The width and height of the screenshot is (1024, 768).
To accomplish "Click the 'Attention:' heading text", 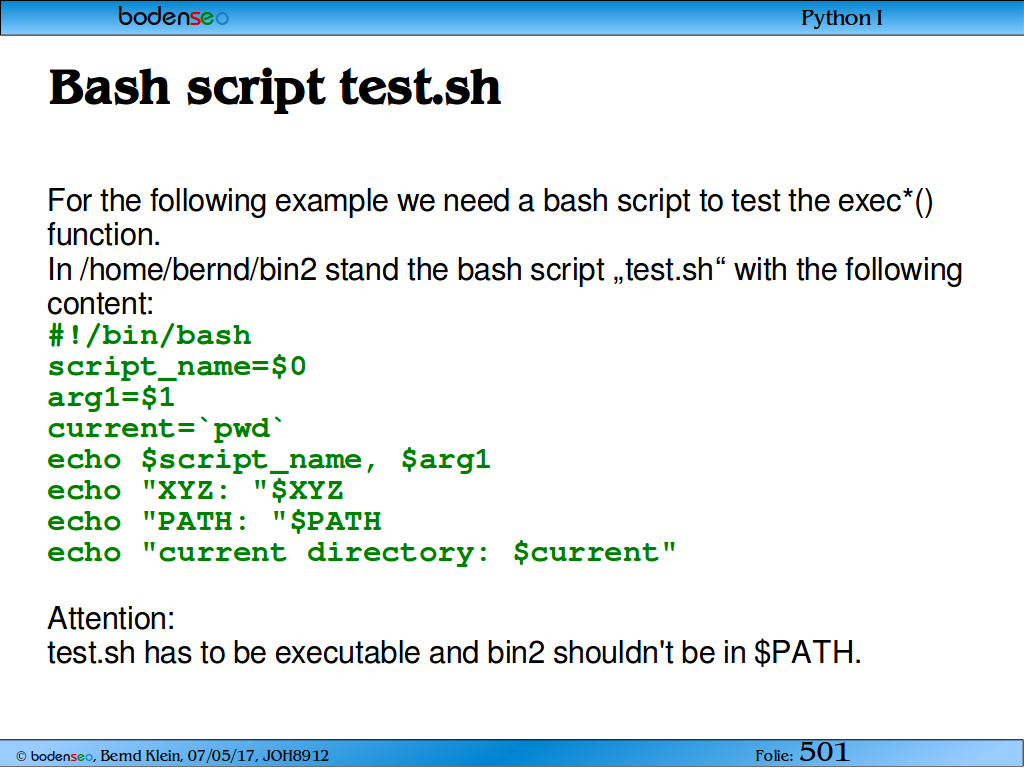I will (111, 618).
